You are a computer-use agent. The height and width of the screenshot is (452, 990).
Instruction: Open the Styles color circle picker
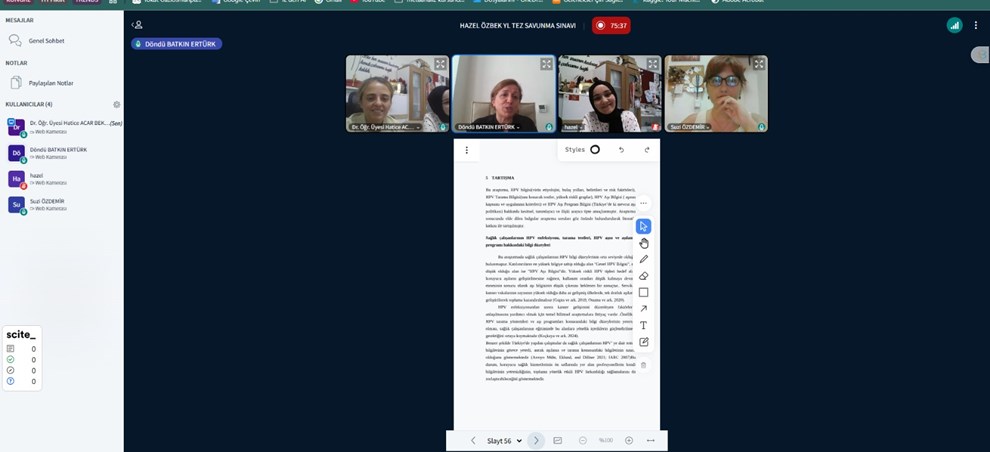click(595, 150)
